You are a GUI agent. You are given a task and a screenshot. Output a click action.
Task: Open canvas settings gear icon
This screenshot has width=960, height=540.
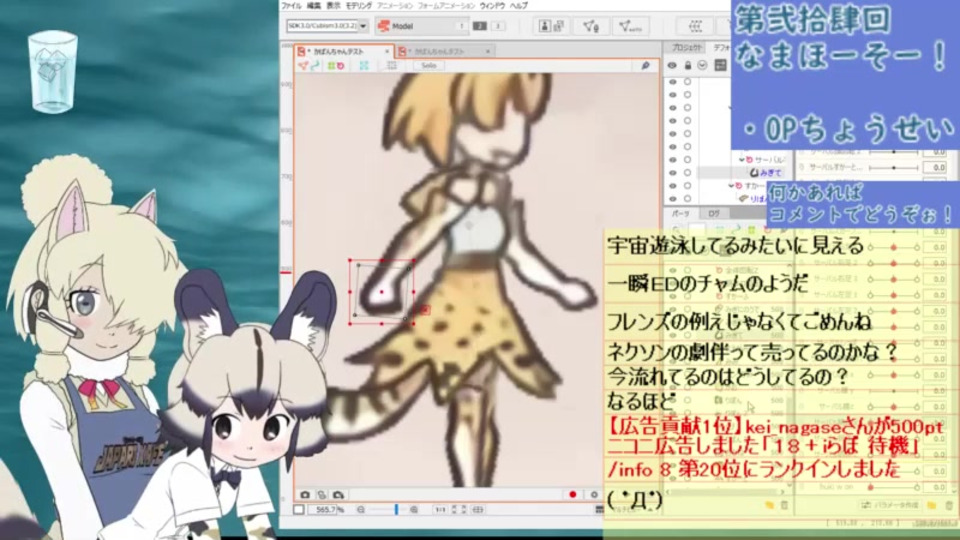click(594, 495)
